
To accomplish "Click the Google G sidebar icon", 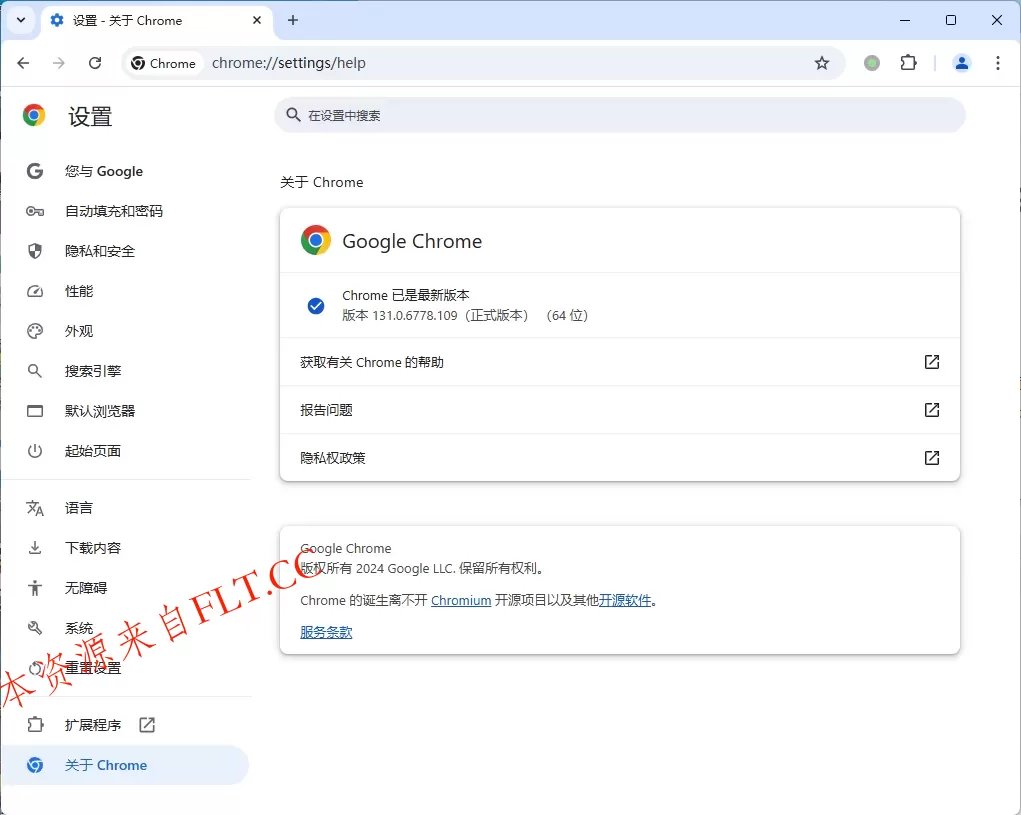I will [35, 171].
